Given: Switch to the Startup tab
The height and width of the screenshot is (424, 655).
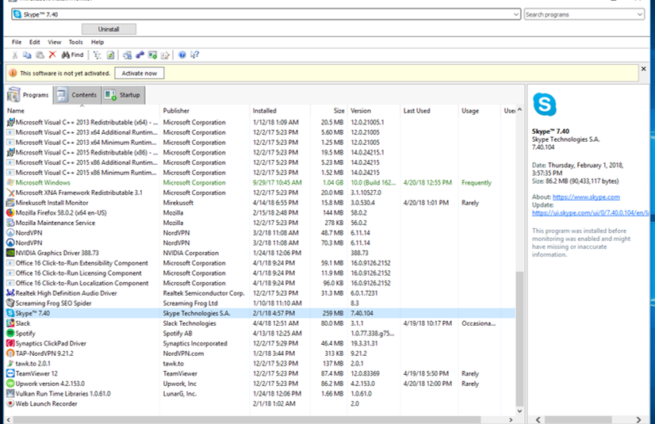Looking at the screenshot, I should pos(124,95).
